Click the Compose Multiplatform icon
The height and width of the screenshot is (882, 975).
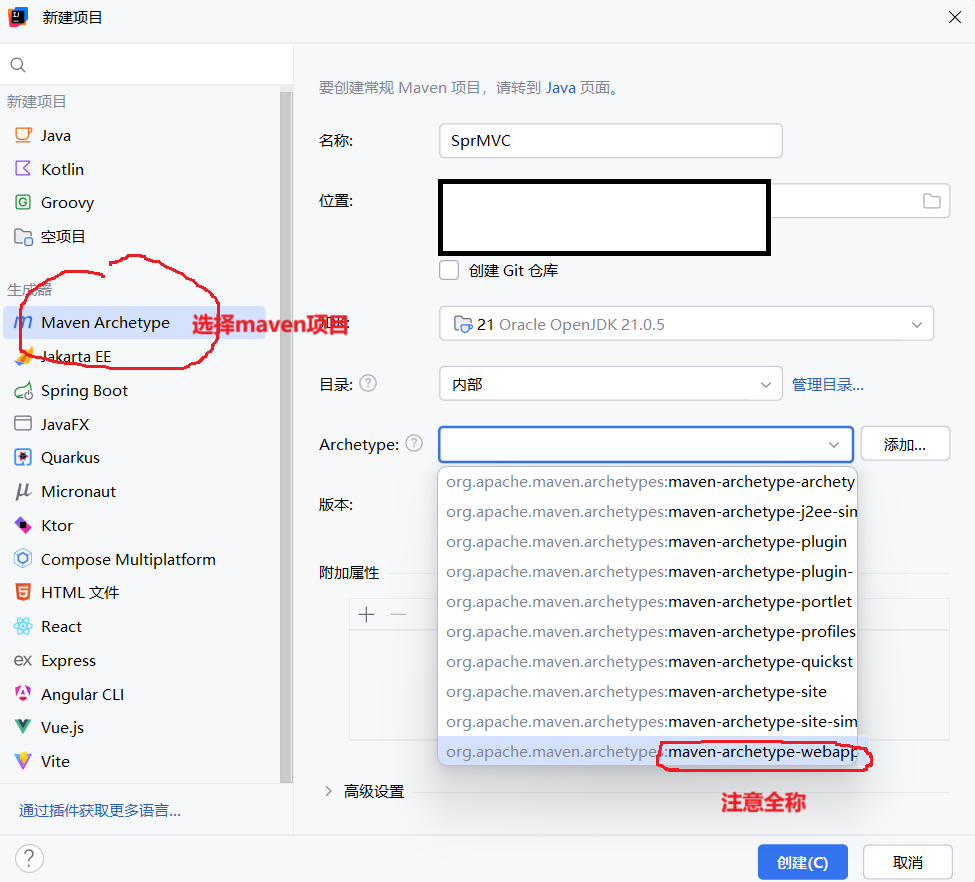coord(23,559)
